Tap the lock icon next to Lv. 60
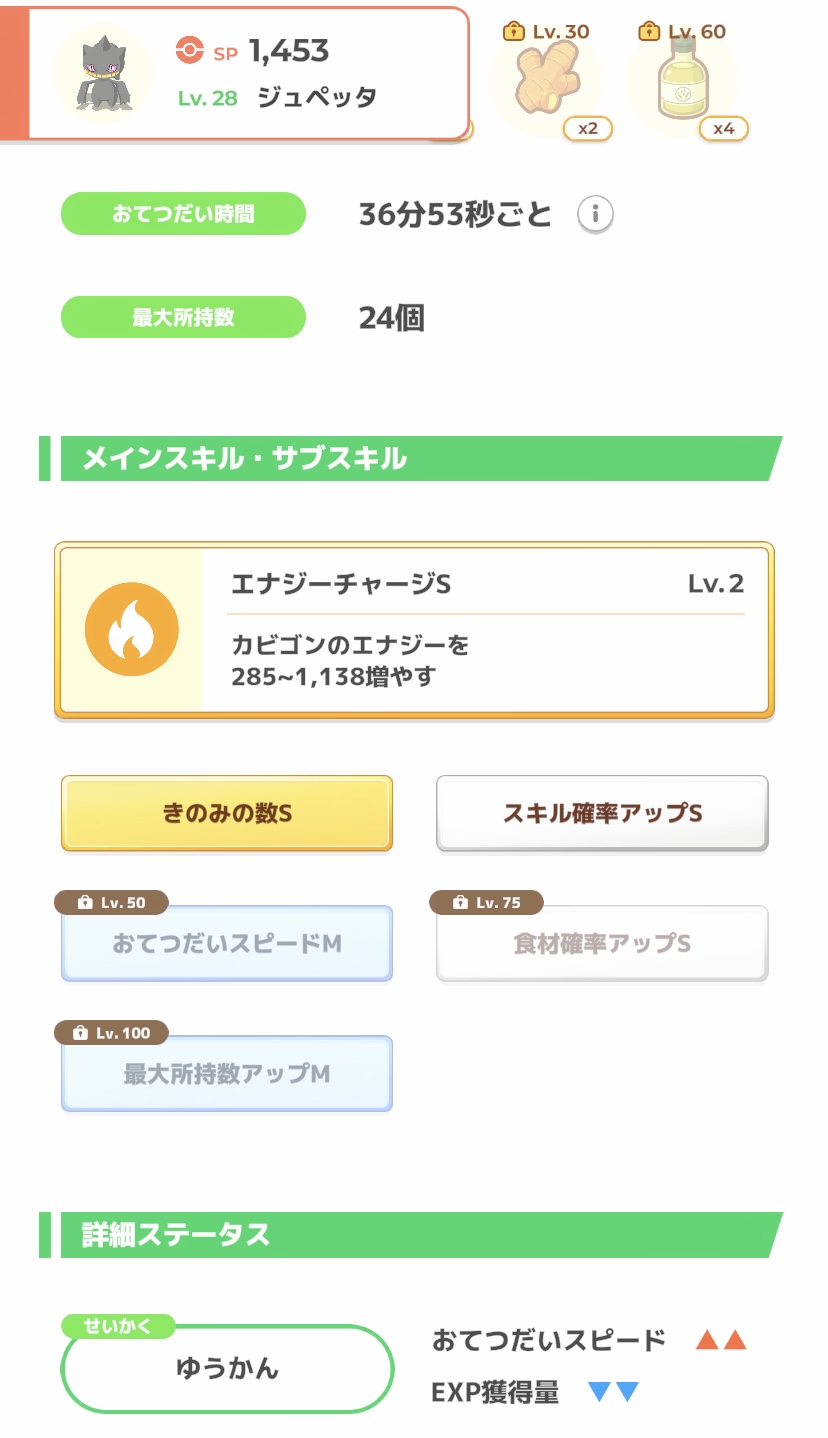This screenshot has width=828, height=1438. [x=649, y=31]
